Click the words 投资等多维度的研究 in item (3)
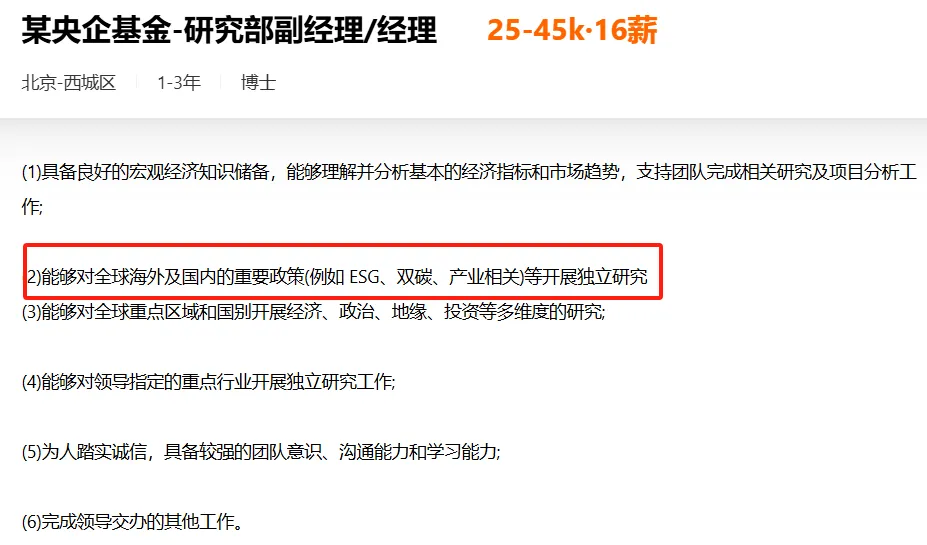Image resolution: width=927 pixels, height=545 pixels. point(523,312)
